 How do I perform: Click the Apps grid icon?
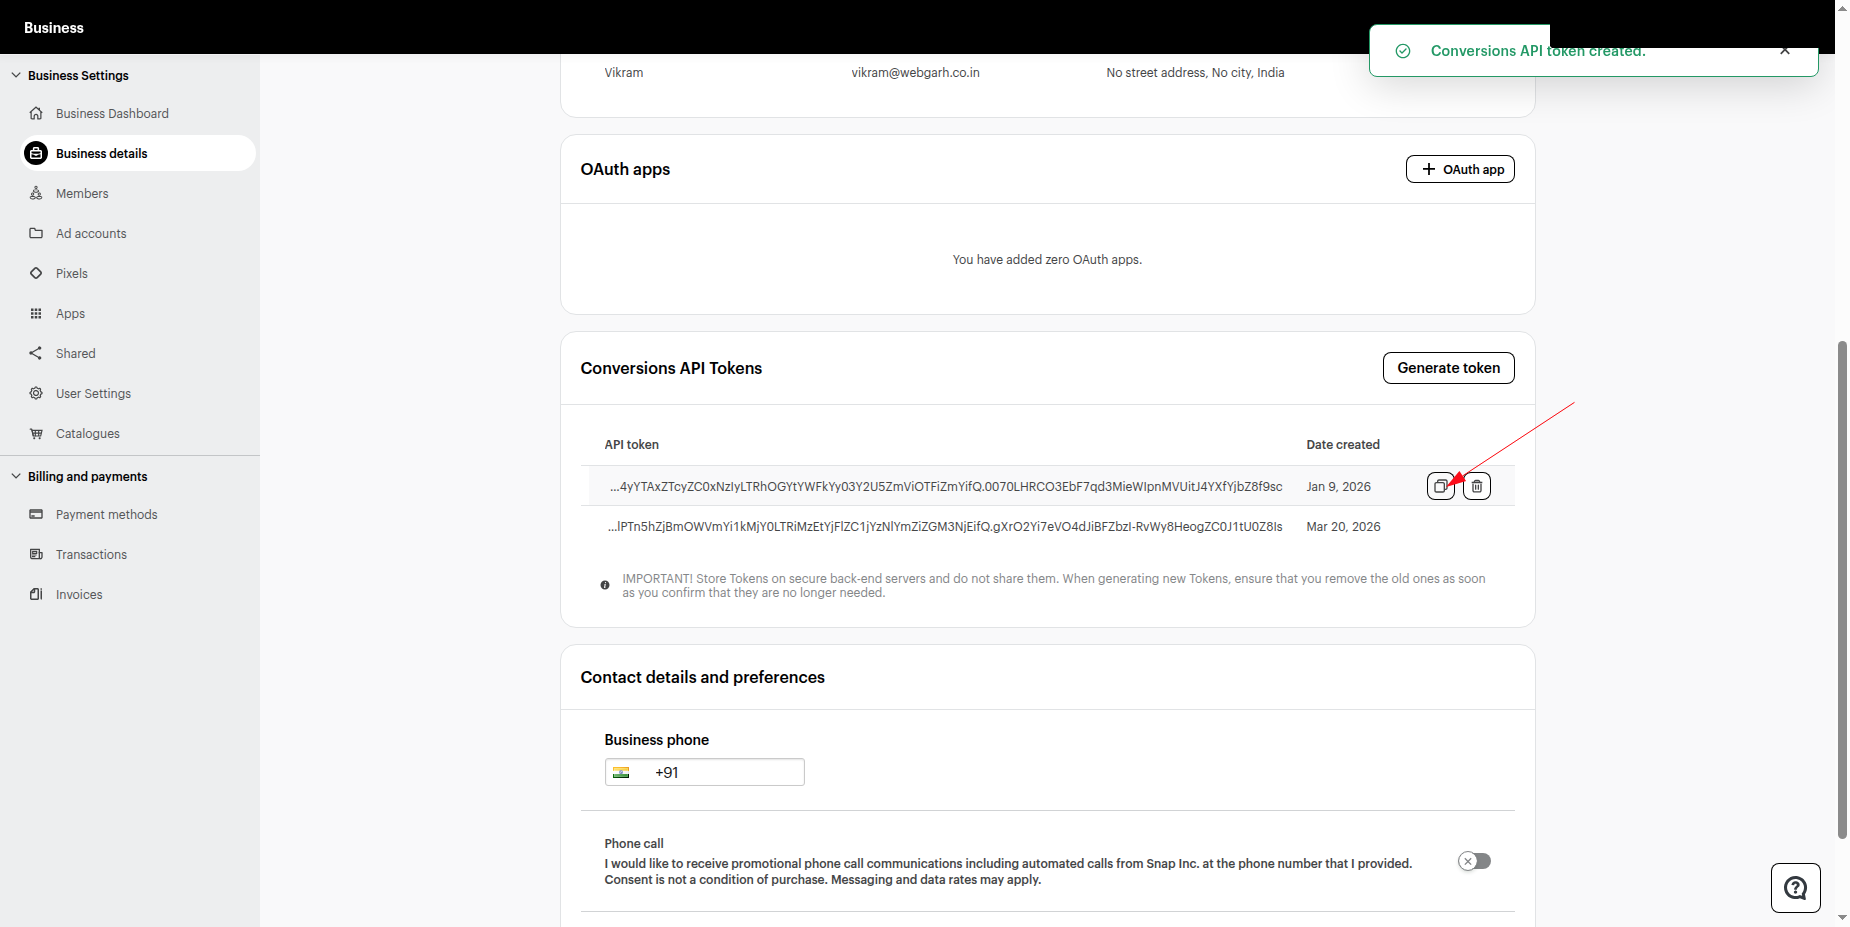click(36, 313)
